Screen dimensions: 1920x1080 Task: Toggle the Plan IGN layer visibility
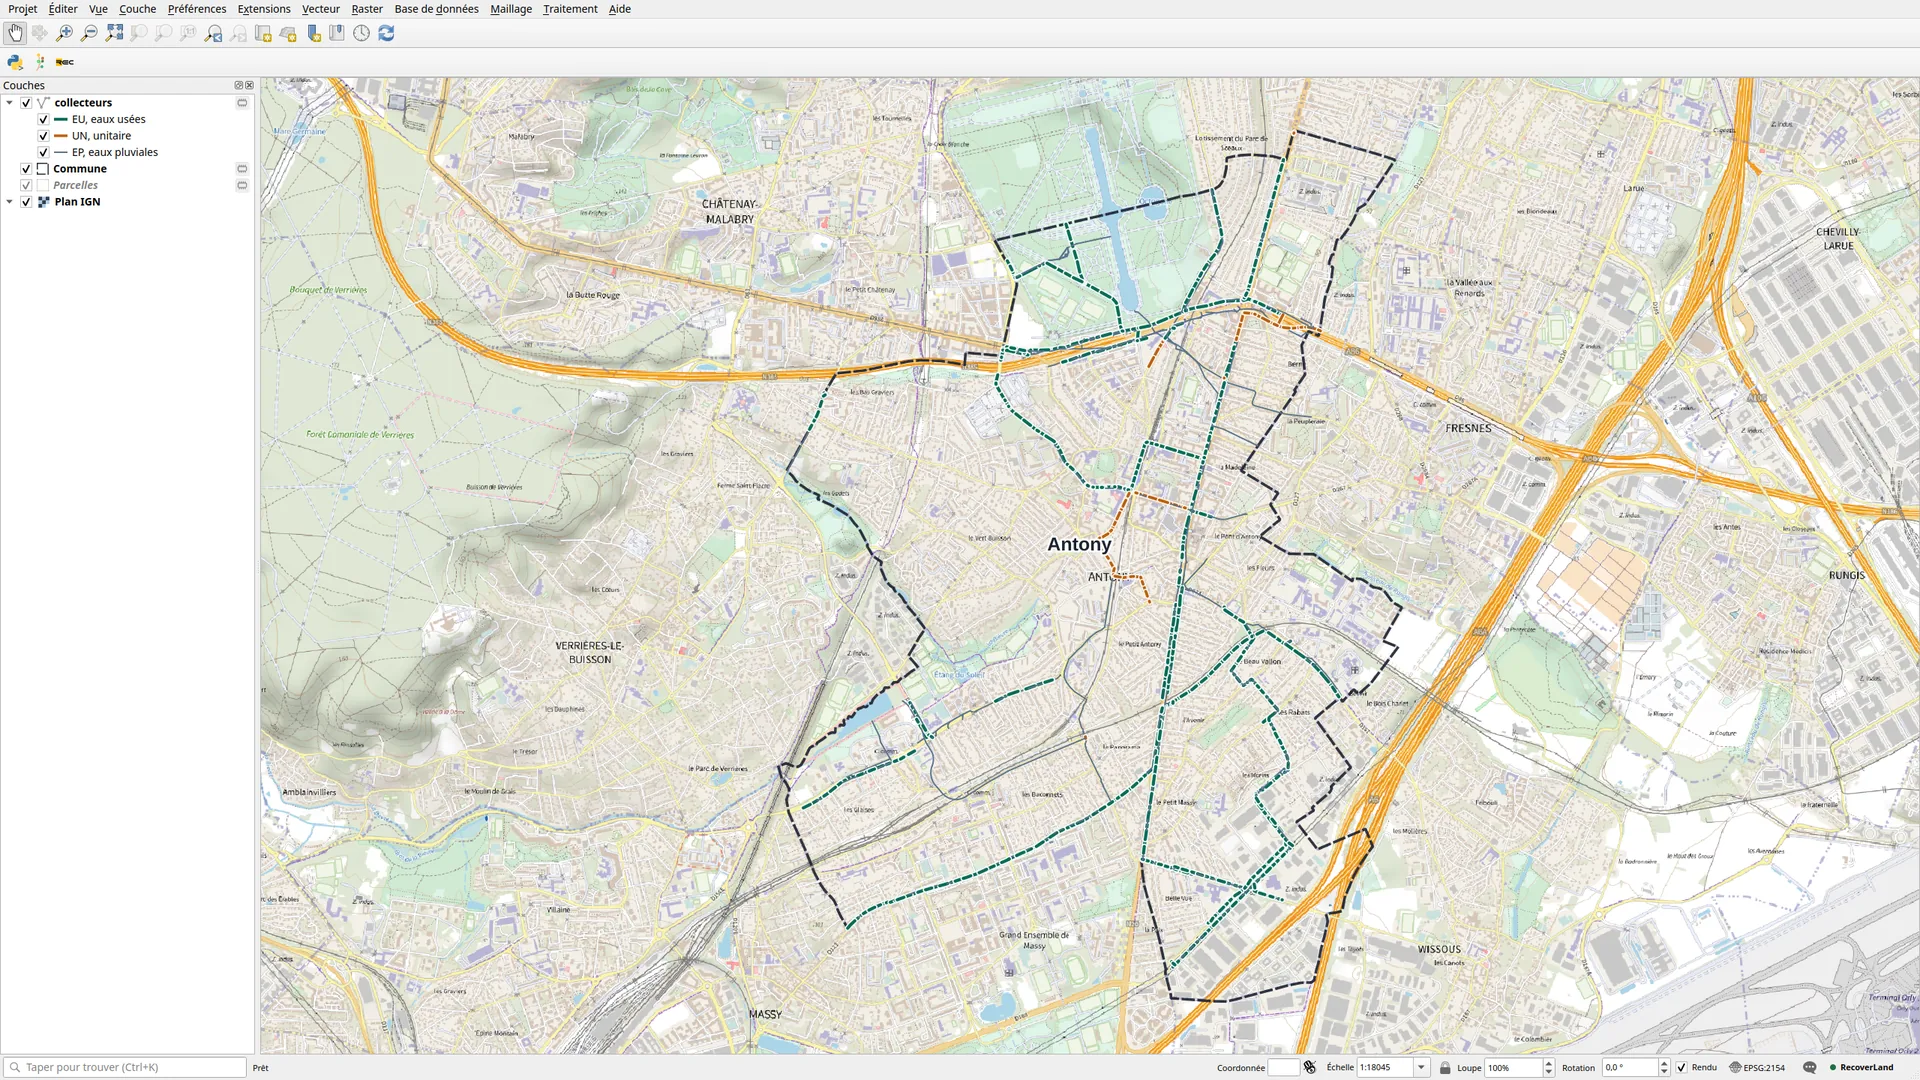tap(26, 202)
